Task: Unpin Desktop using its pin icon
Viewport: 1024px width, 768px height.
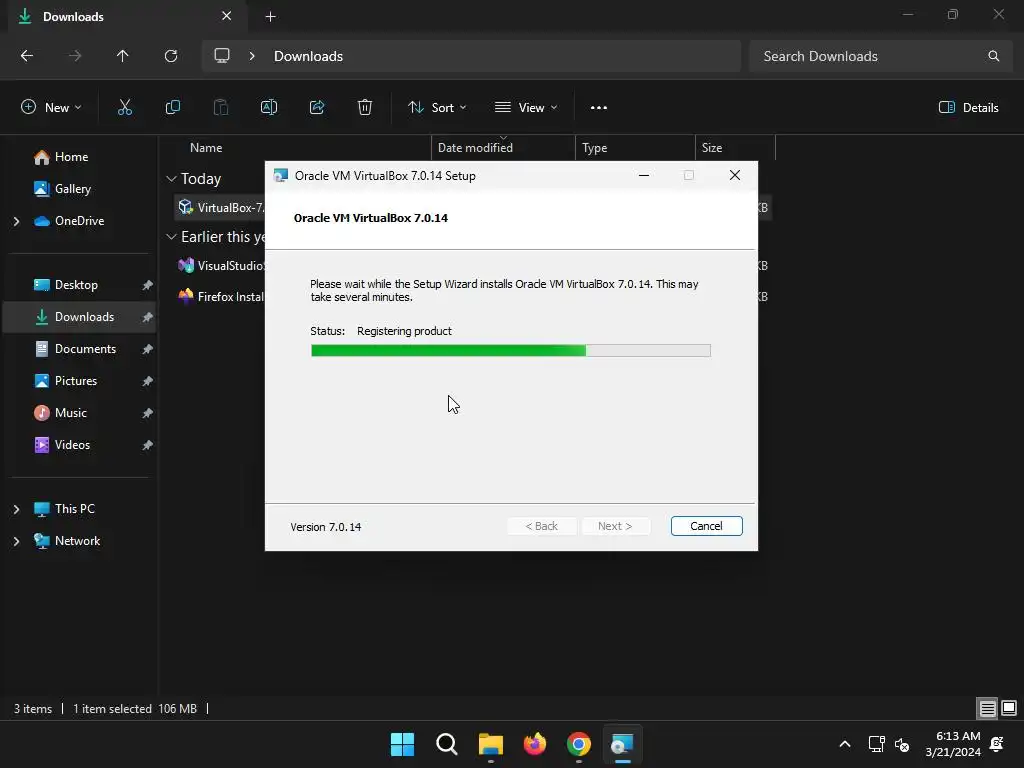Action: coord(147,285)
